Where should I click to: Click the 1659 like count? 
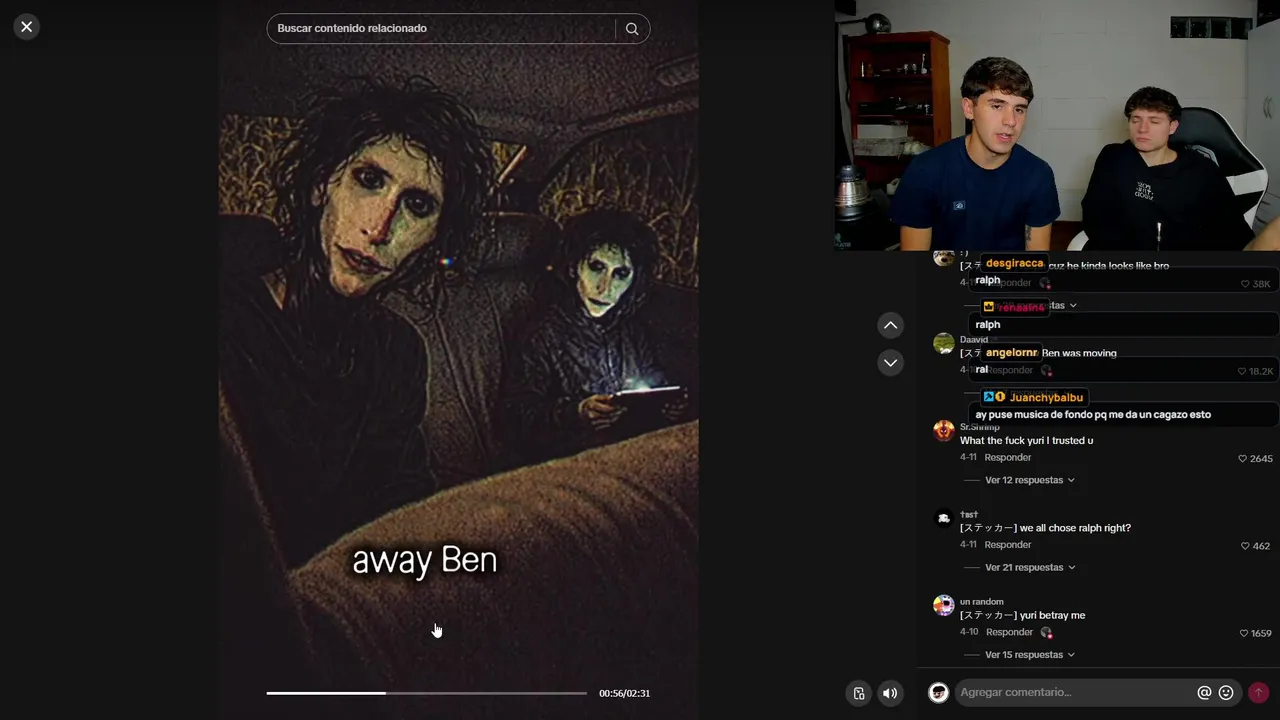tap(1261, 633)
